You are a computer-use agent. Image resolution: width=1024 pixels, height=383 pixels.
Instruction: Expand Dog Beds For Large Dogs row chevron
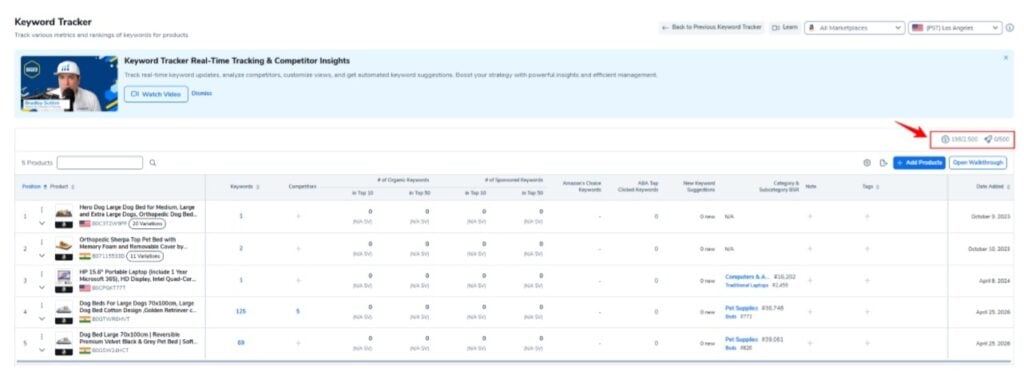42,318
